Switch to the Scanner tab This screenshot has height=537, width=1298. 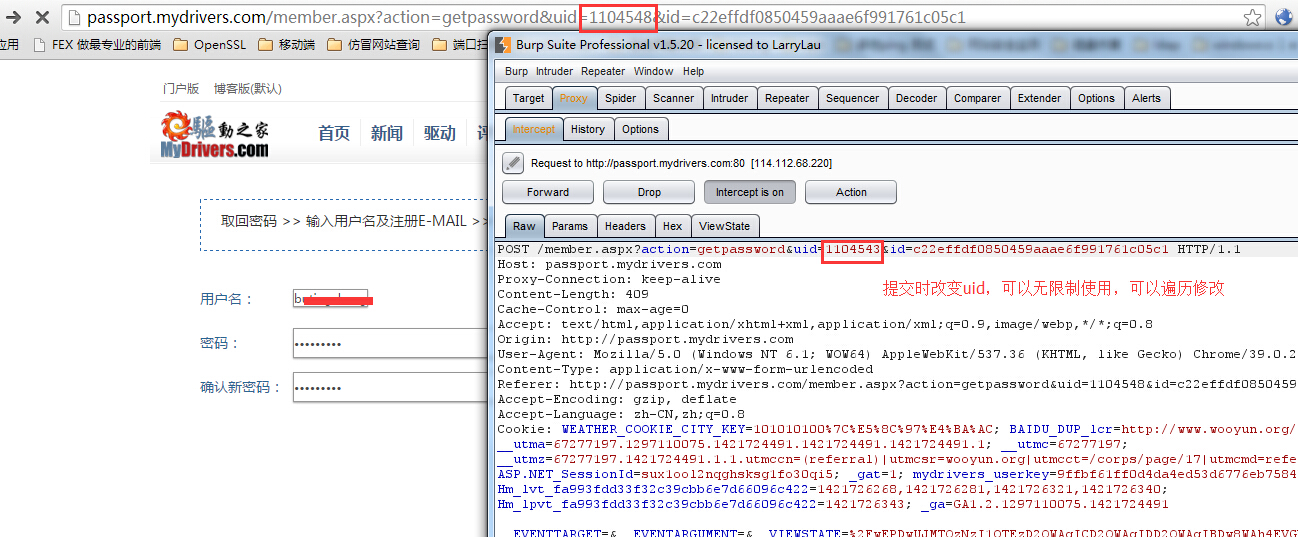coord(673,98)
